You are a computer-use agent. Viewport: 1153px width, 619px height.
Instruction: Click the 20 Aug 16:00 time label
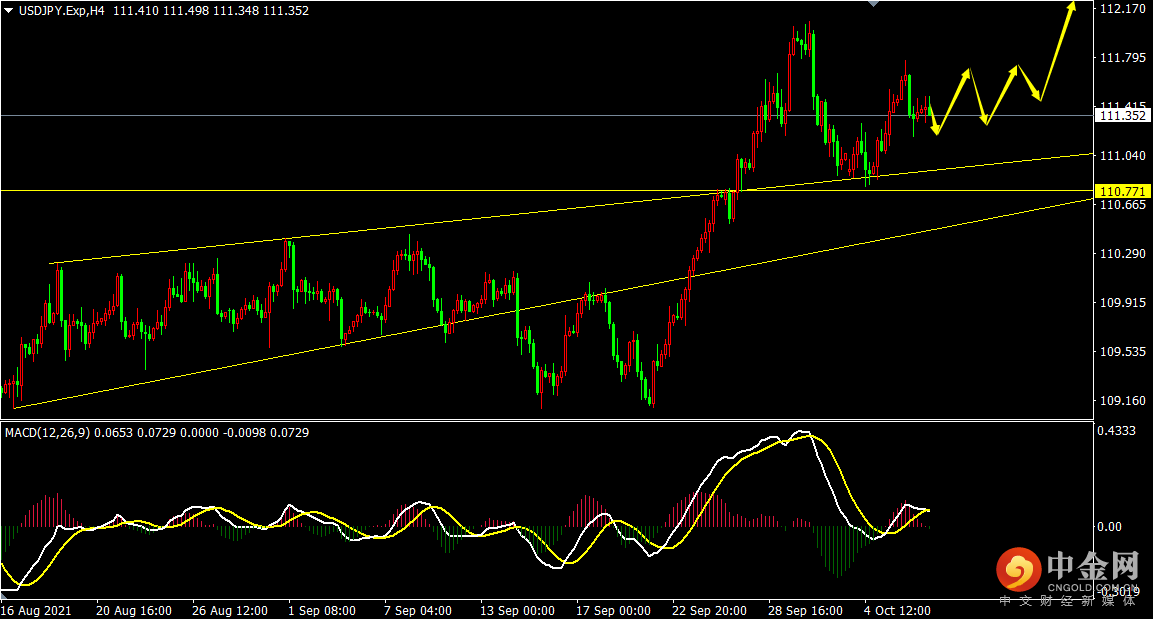click(134, 611)
